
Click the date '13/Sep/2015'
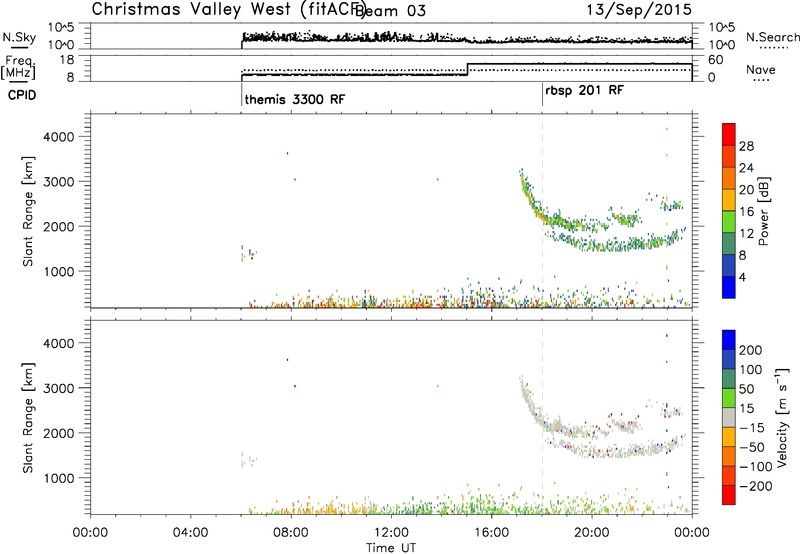click(x=639, y=9)
